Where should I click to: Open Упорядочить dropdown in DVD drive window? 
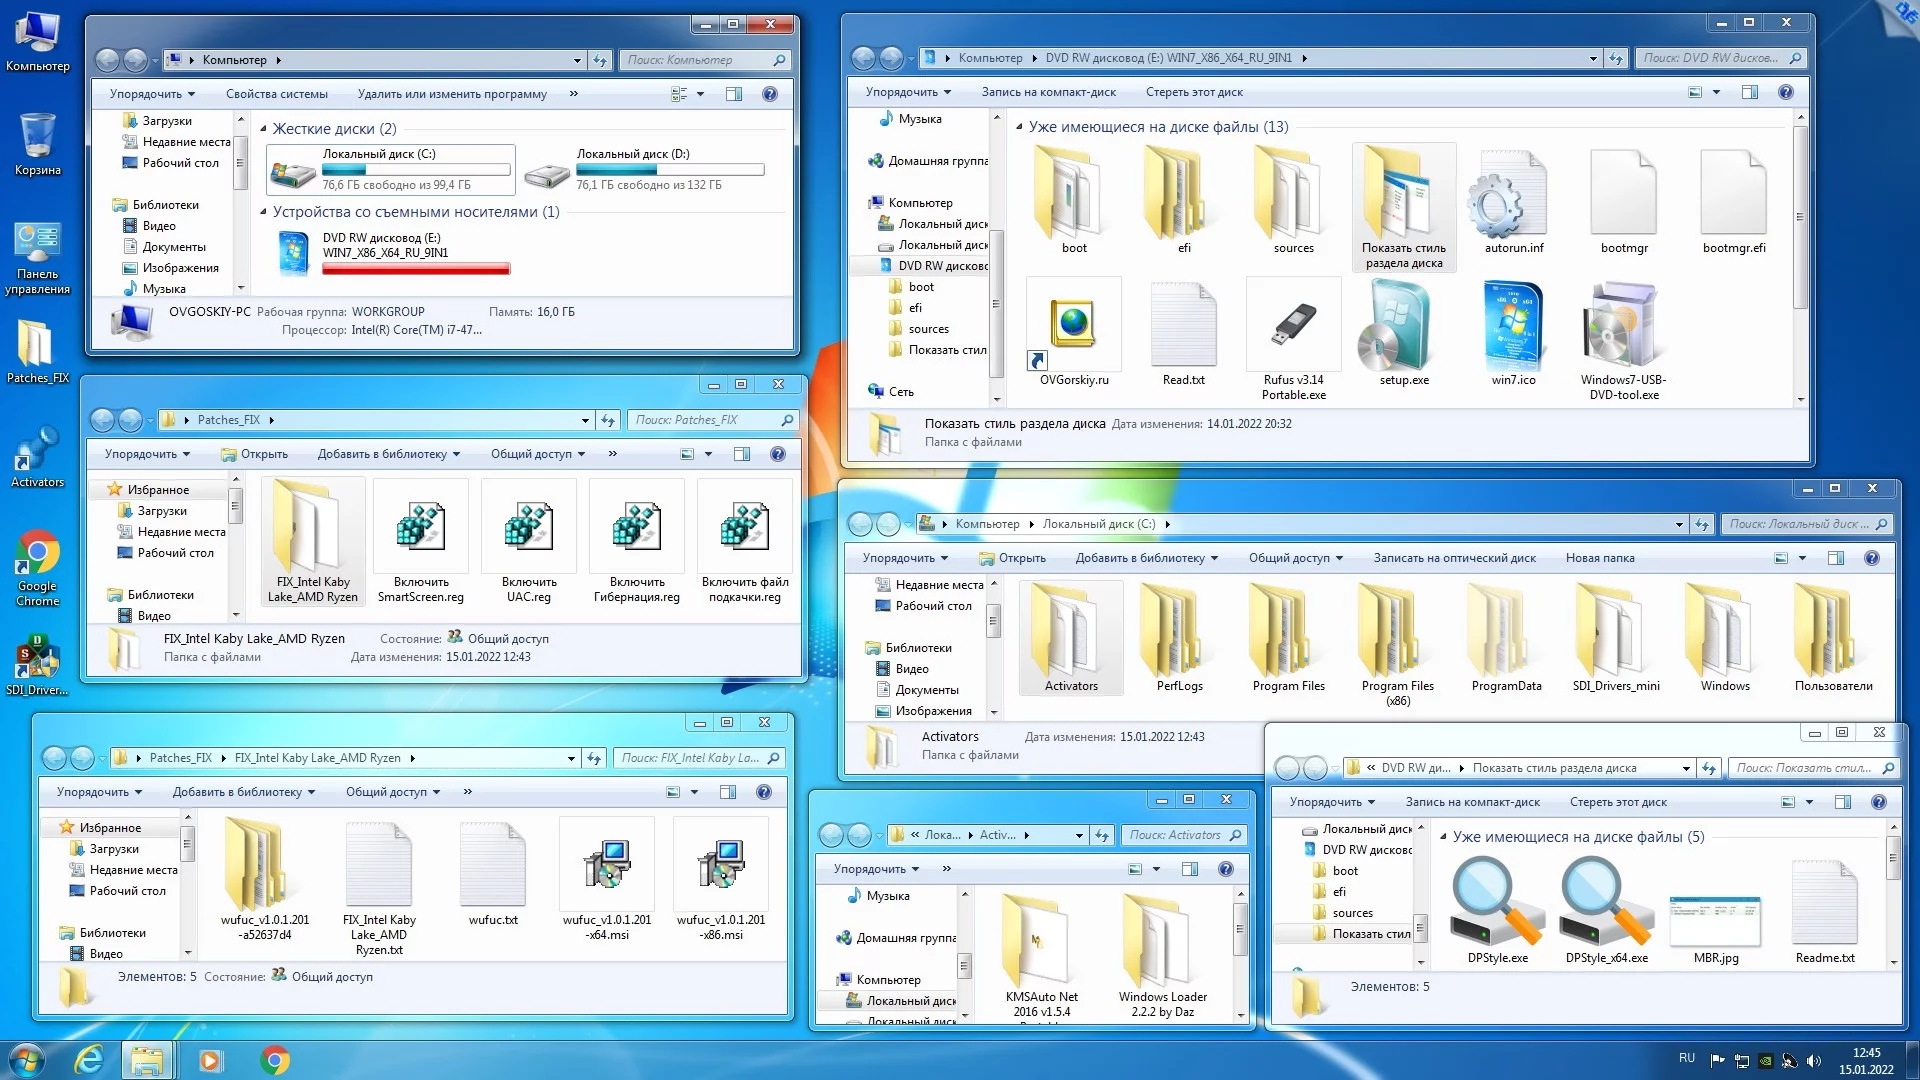pos(907,92)
